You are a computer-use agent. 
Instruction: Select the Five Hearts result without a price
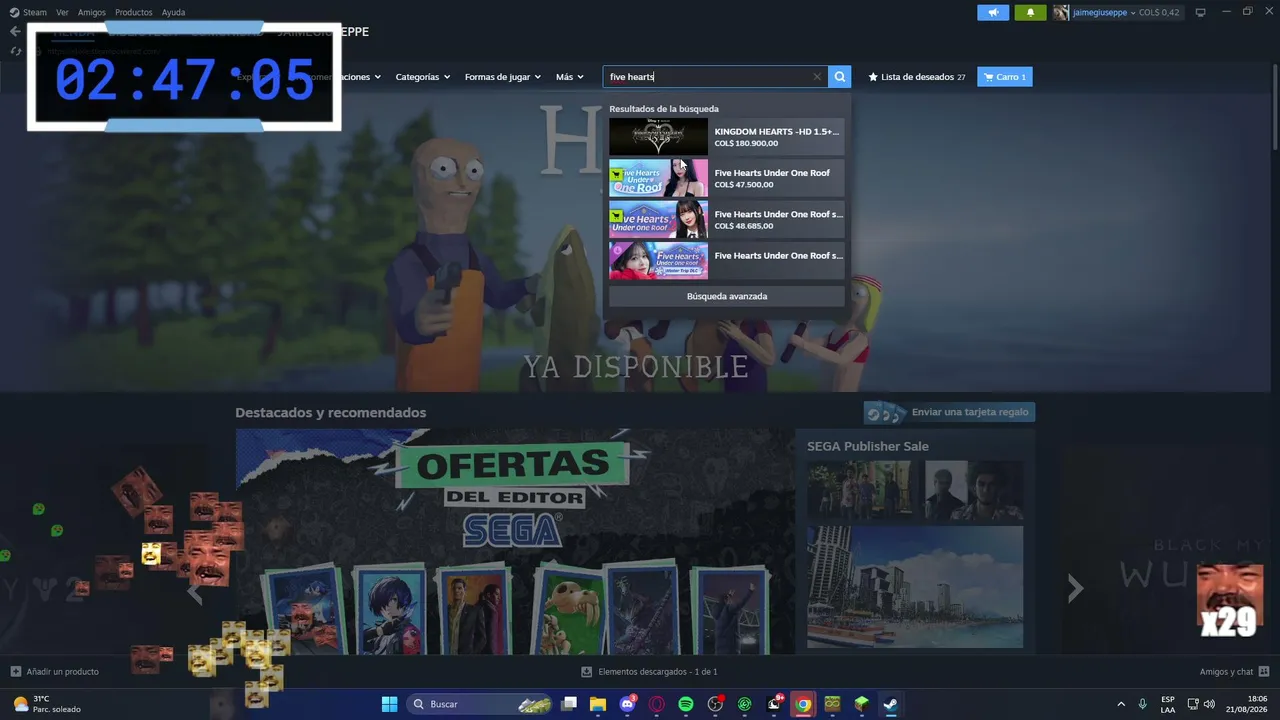[x=727, y=261]
